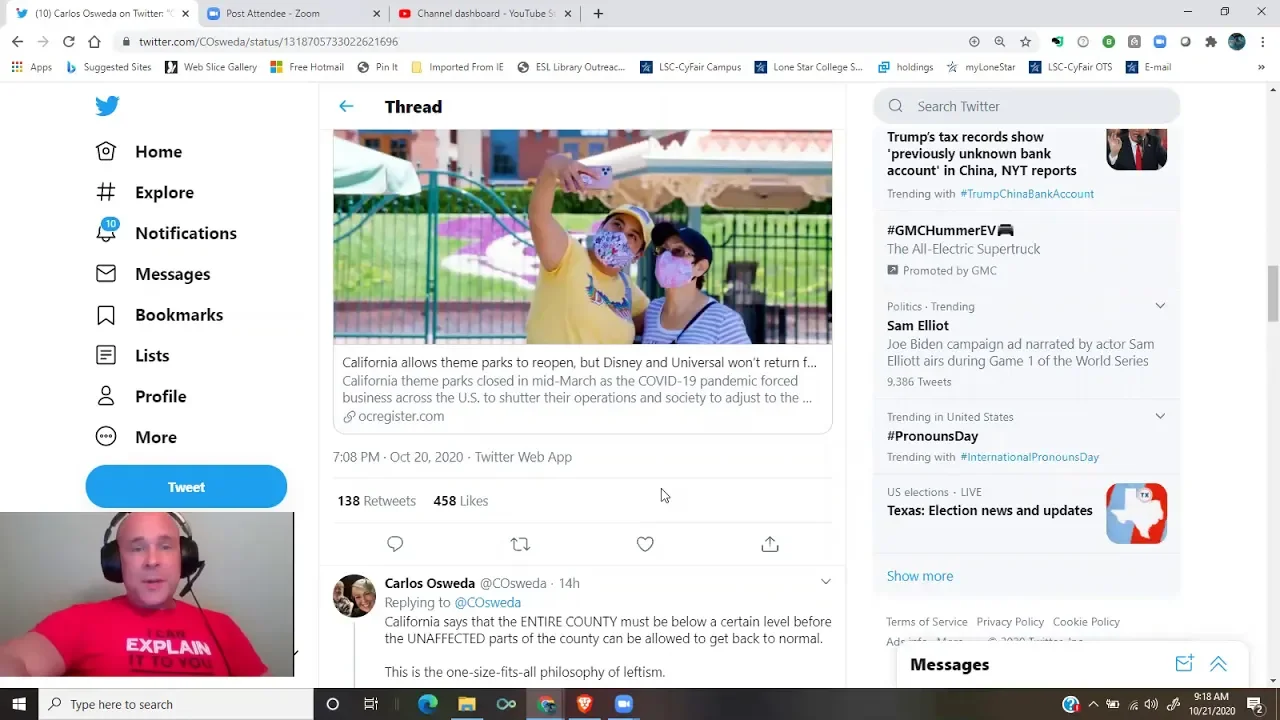Click the share icon under the tweet
Viewport: 1280px width, 720px height.
(x=770, y=544)
